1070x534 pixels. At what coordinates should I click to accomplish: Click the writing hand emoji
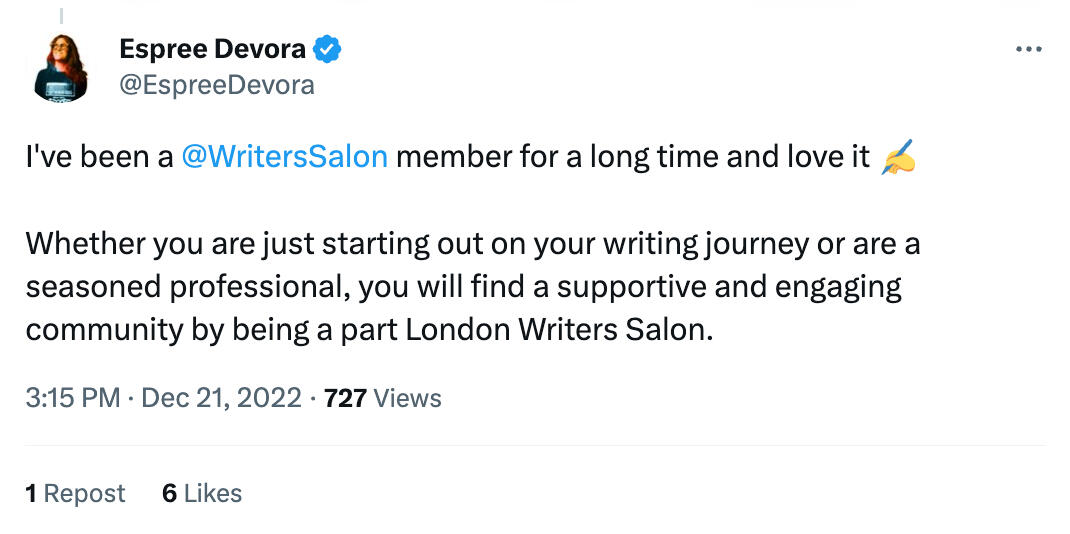point(896,157)
